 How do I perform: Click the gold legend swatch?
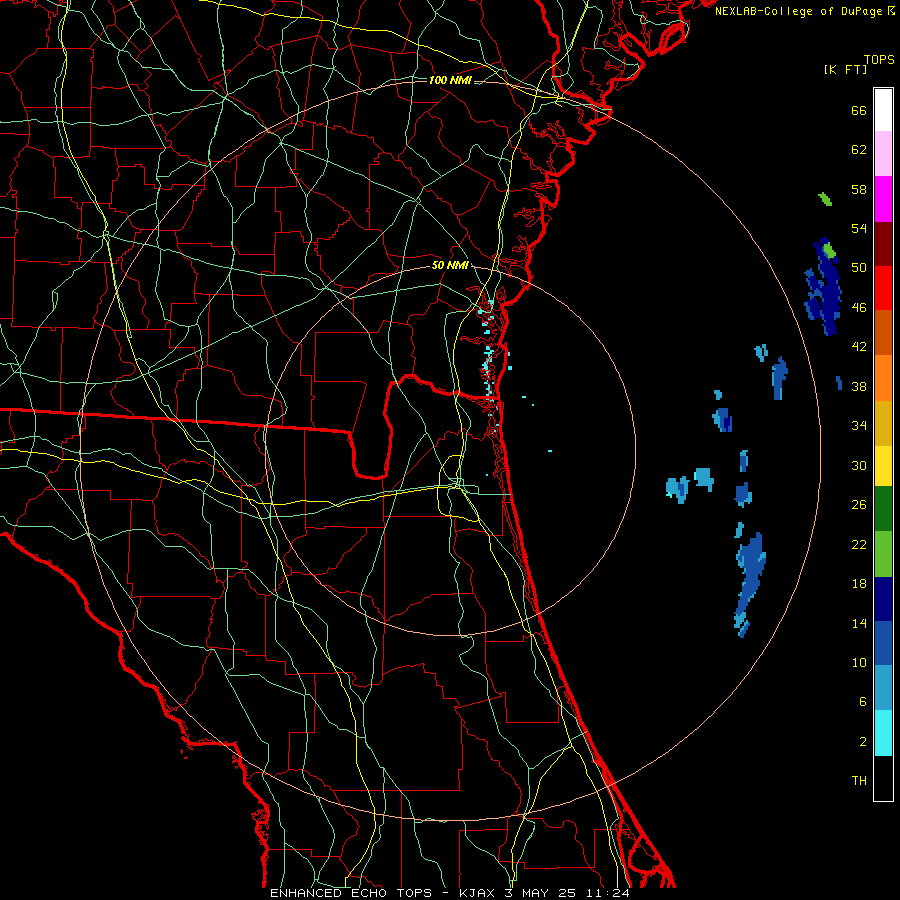[883, 424]
